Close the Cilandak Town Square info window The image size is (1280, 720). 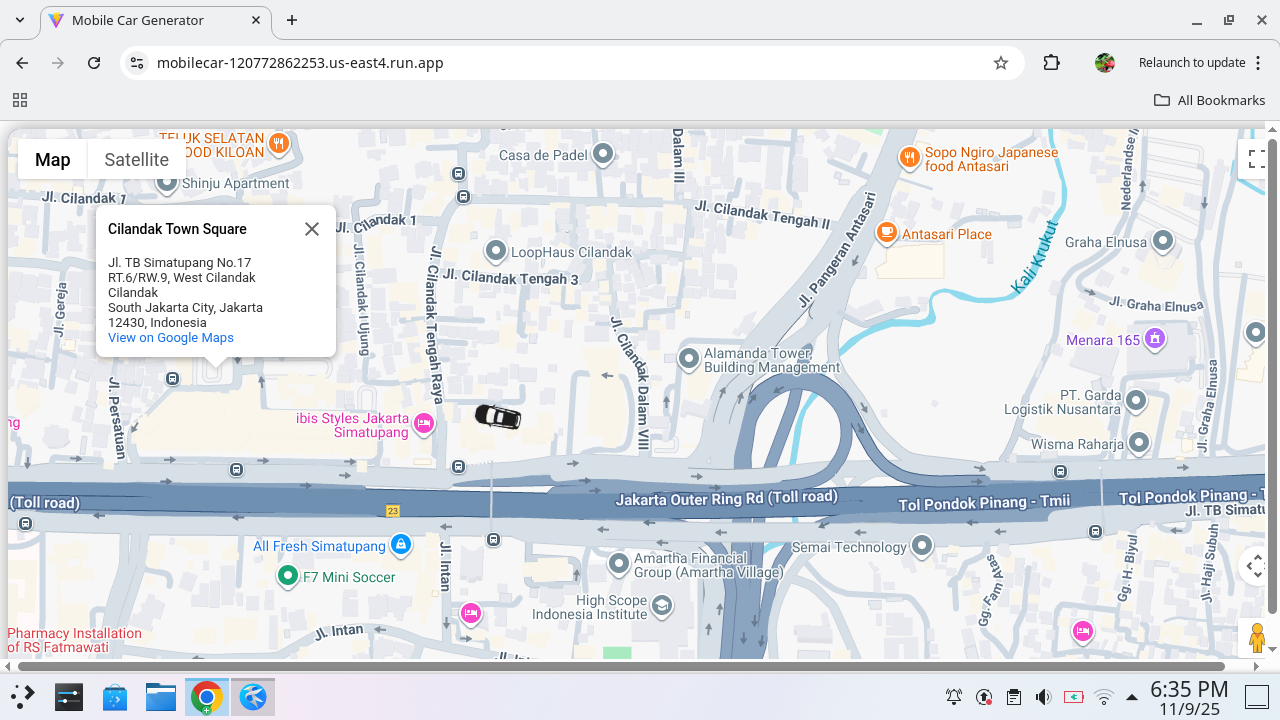coord(312,229)
